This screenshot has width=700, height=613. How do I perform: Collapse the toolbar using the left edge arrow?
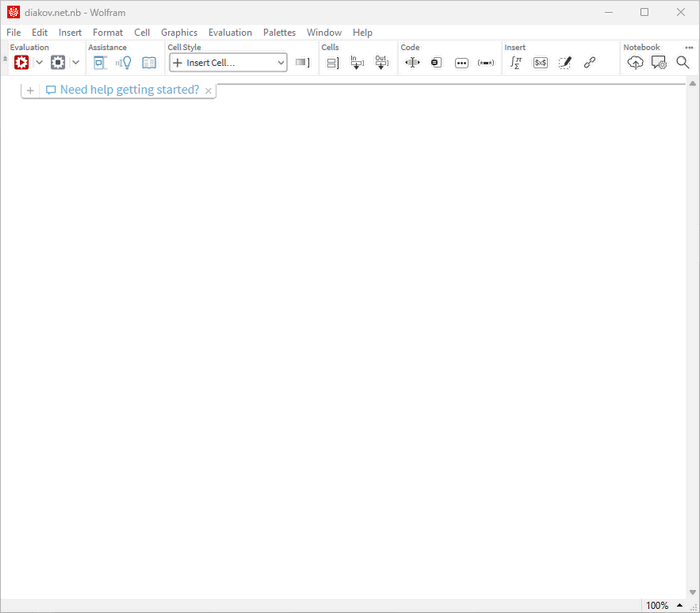click(5, 60)
